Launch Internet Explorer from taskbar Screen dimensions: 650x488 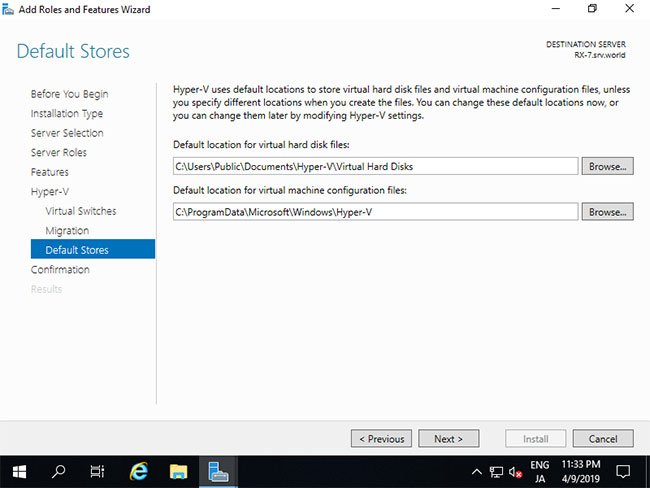click(x=138, y=471)
